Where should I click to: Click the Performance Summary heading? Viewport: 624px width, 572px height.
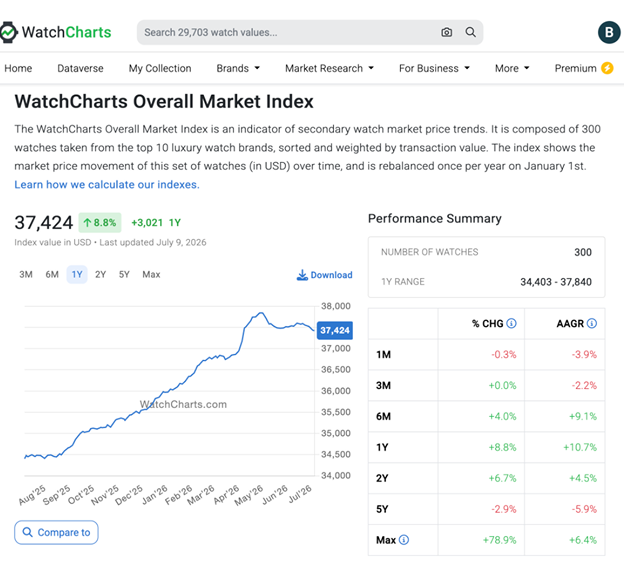[x=435, y=219]
